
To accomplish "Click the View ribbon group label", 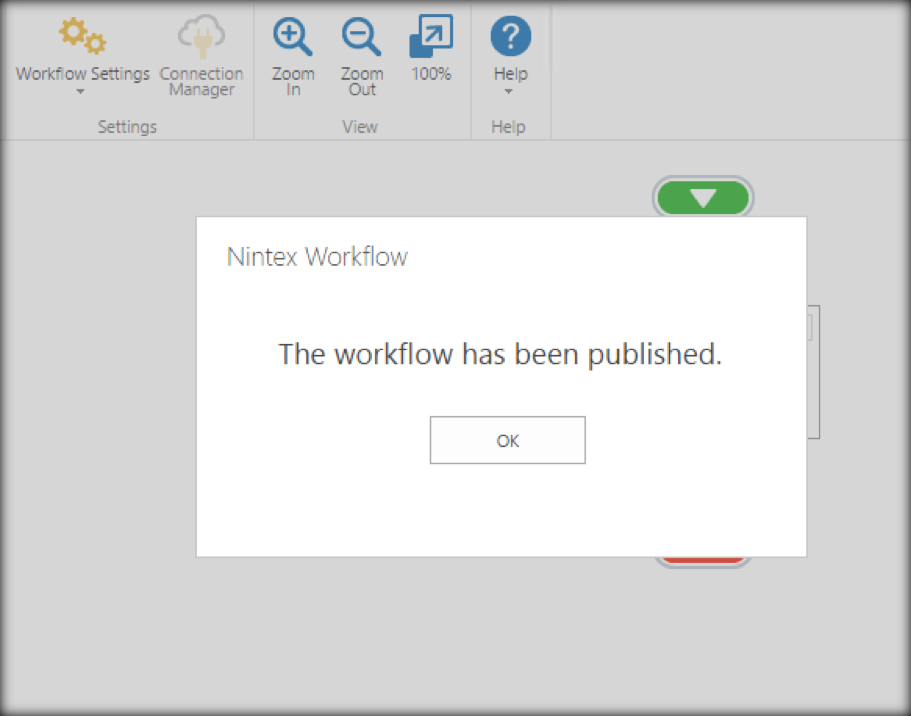I will tap(360, 127).
